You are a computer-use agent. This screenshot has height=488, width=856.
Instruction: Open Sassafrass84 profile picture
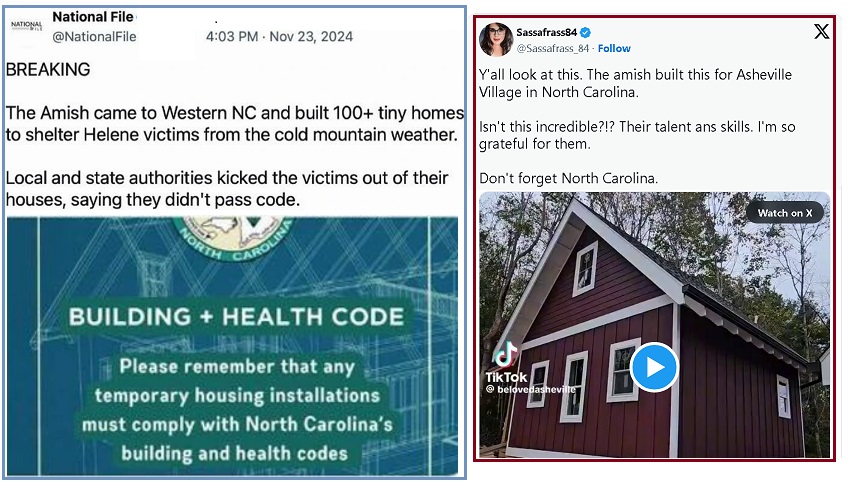coord(496,40)
